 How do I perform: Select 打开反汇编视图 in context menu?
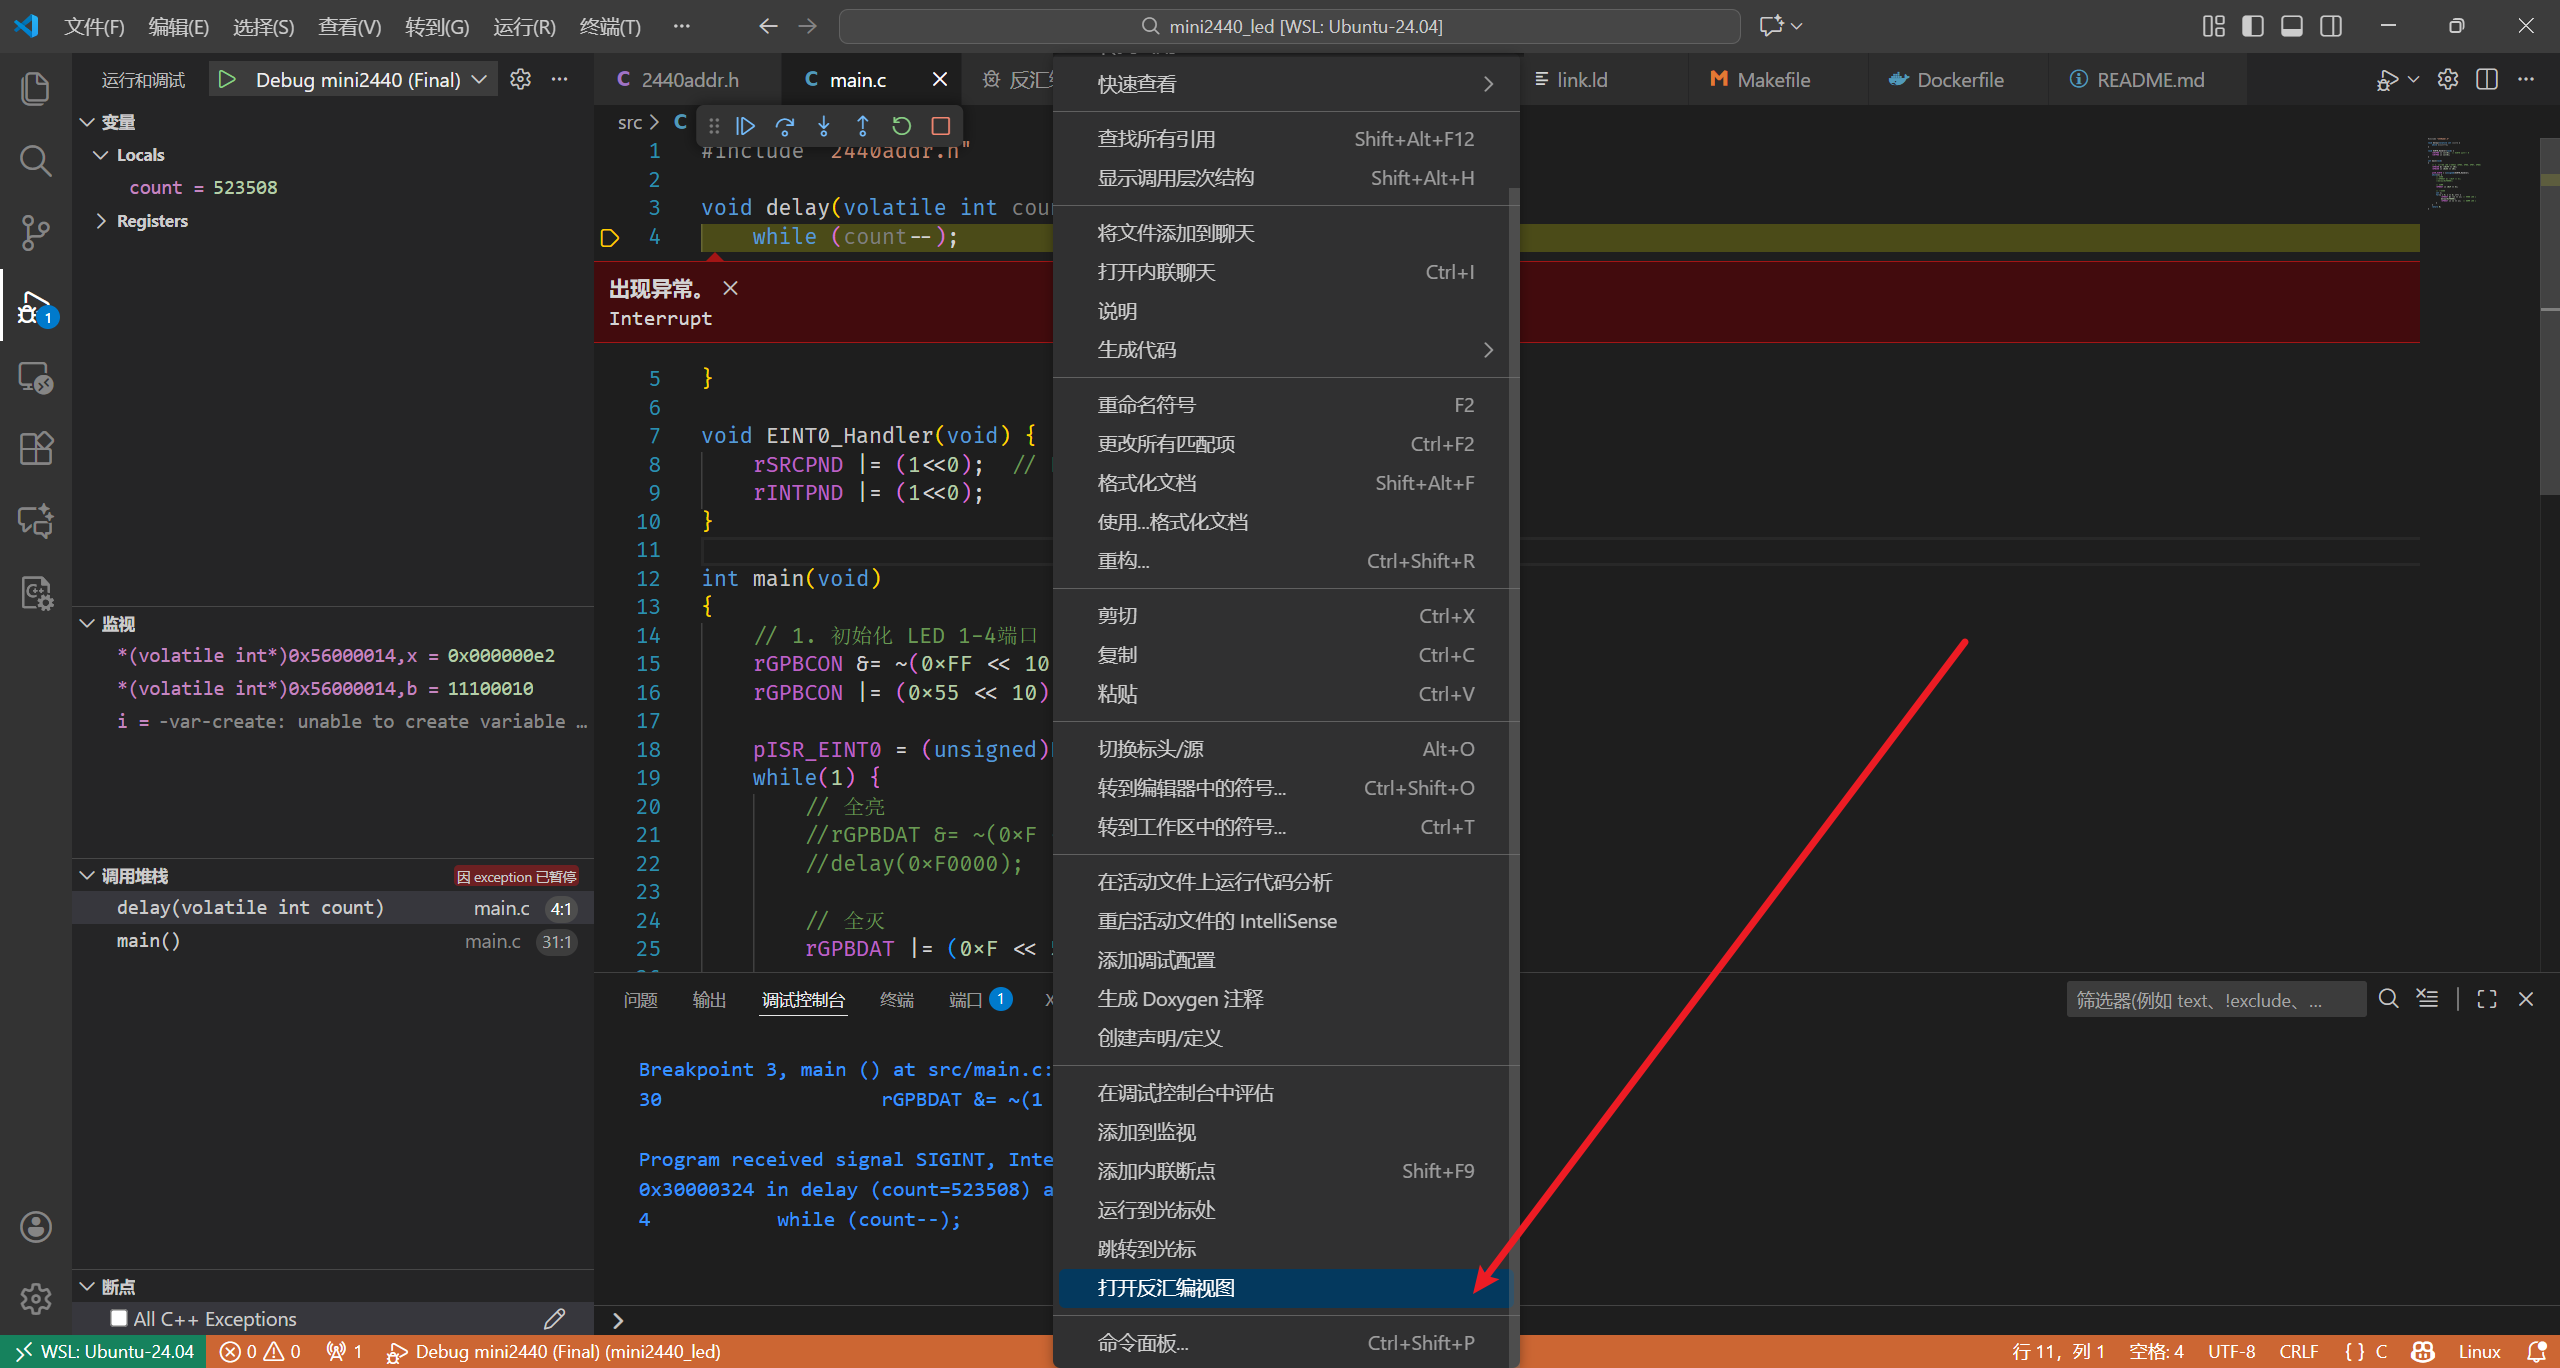point(1166,1288)
